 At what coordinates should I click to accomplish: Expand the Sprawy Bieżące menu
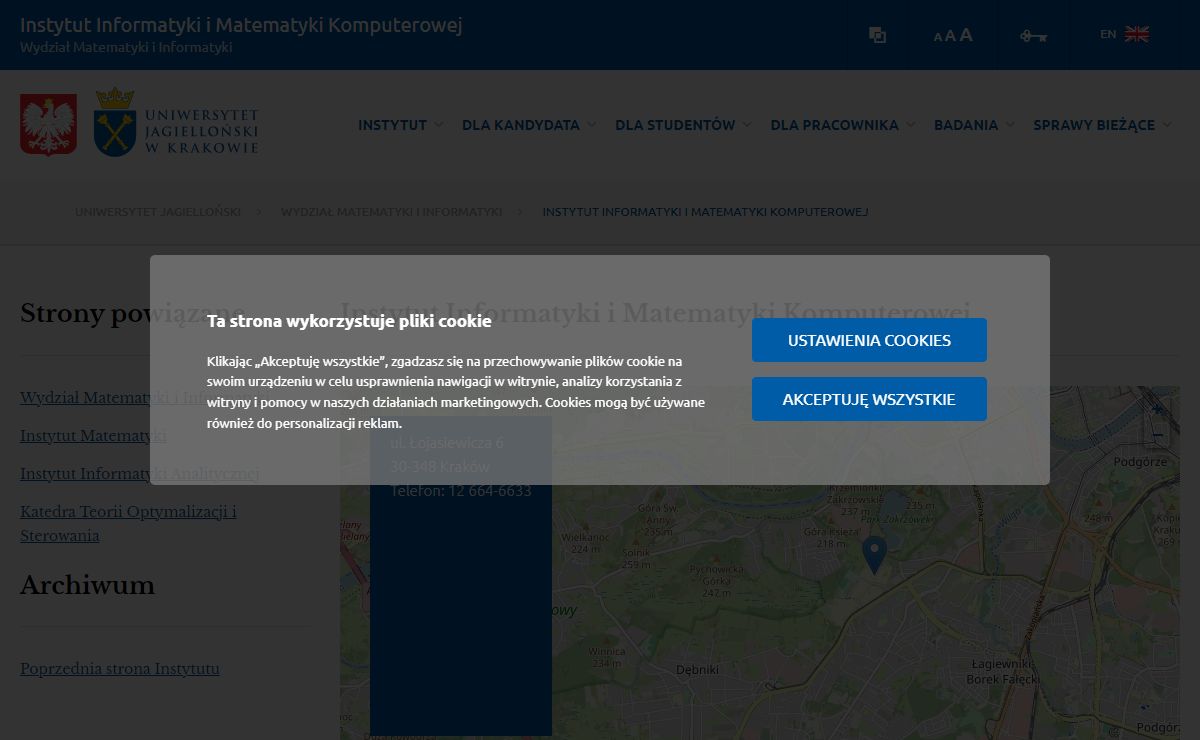[1102, 125]
